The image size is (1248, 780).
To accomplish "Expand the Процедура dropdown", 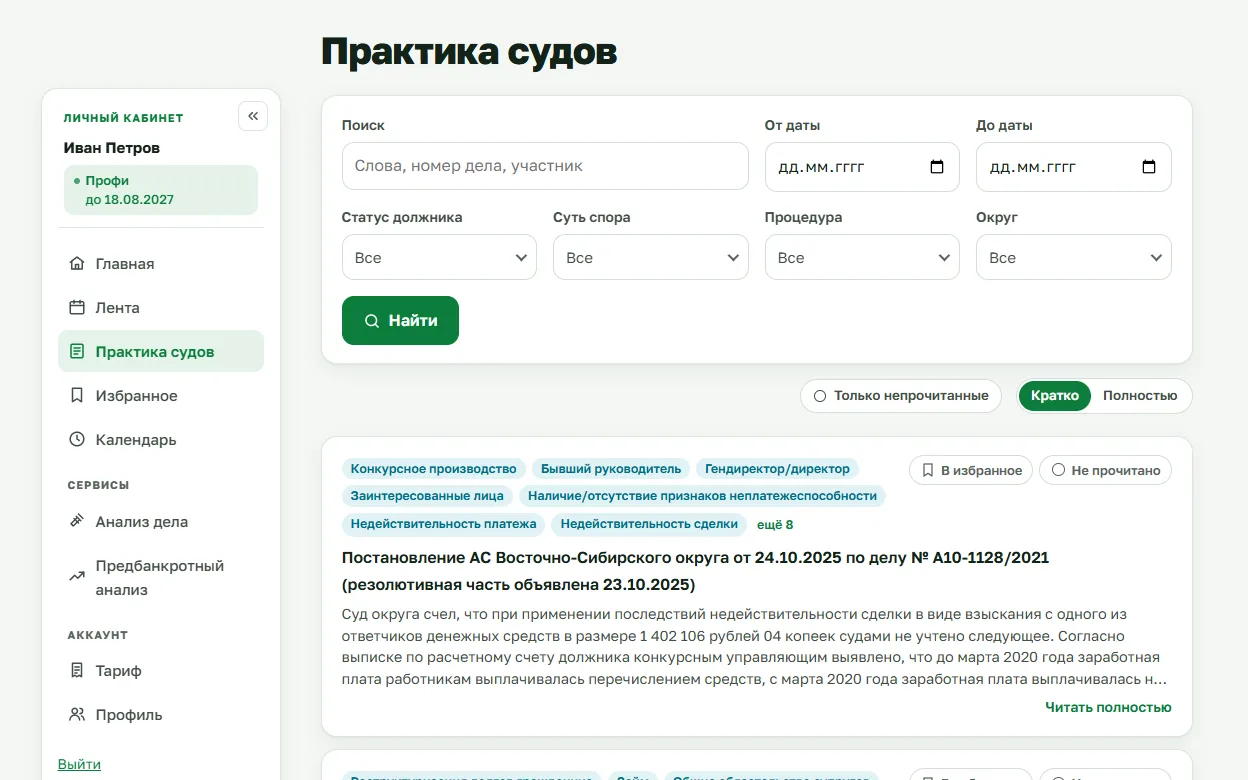I will [x=862, y=257].
